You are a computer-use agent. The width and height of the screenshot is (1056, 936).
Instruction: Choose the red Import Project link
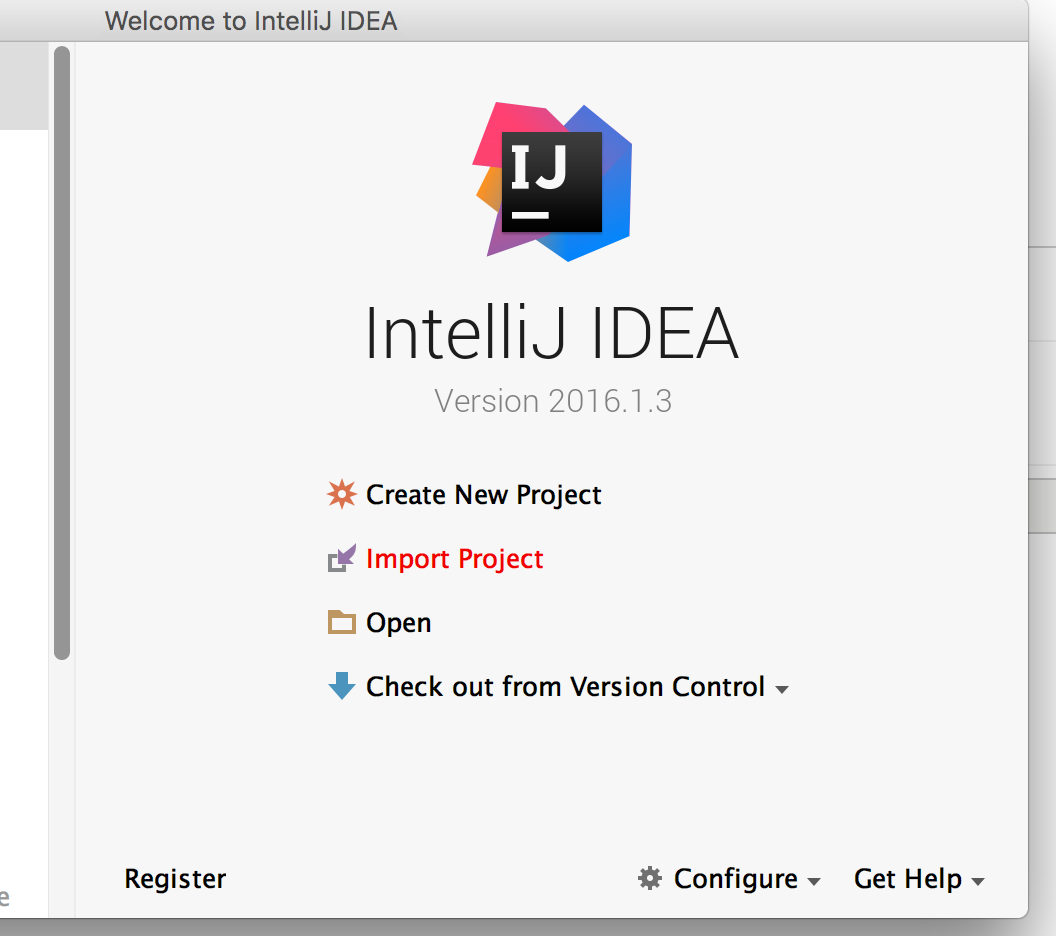454,559
